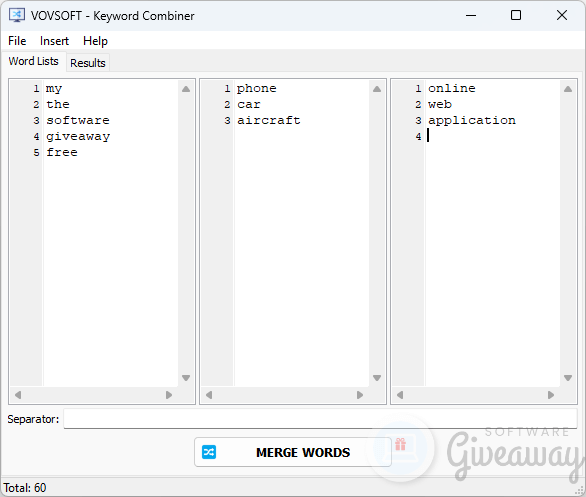Click scroll left arrow in first word list
This screenshot has height=497, width=586.
(x=18, y=395)
